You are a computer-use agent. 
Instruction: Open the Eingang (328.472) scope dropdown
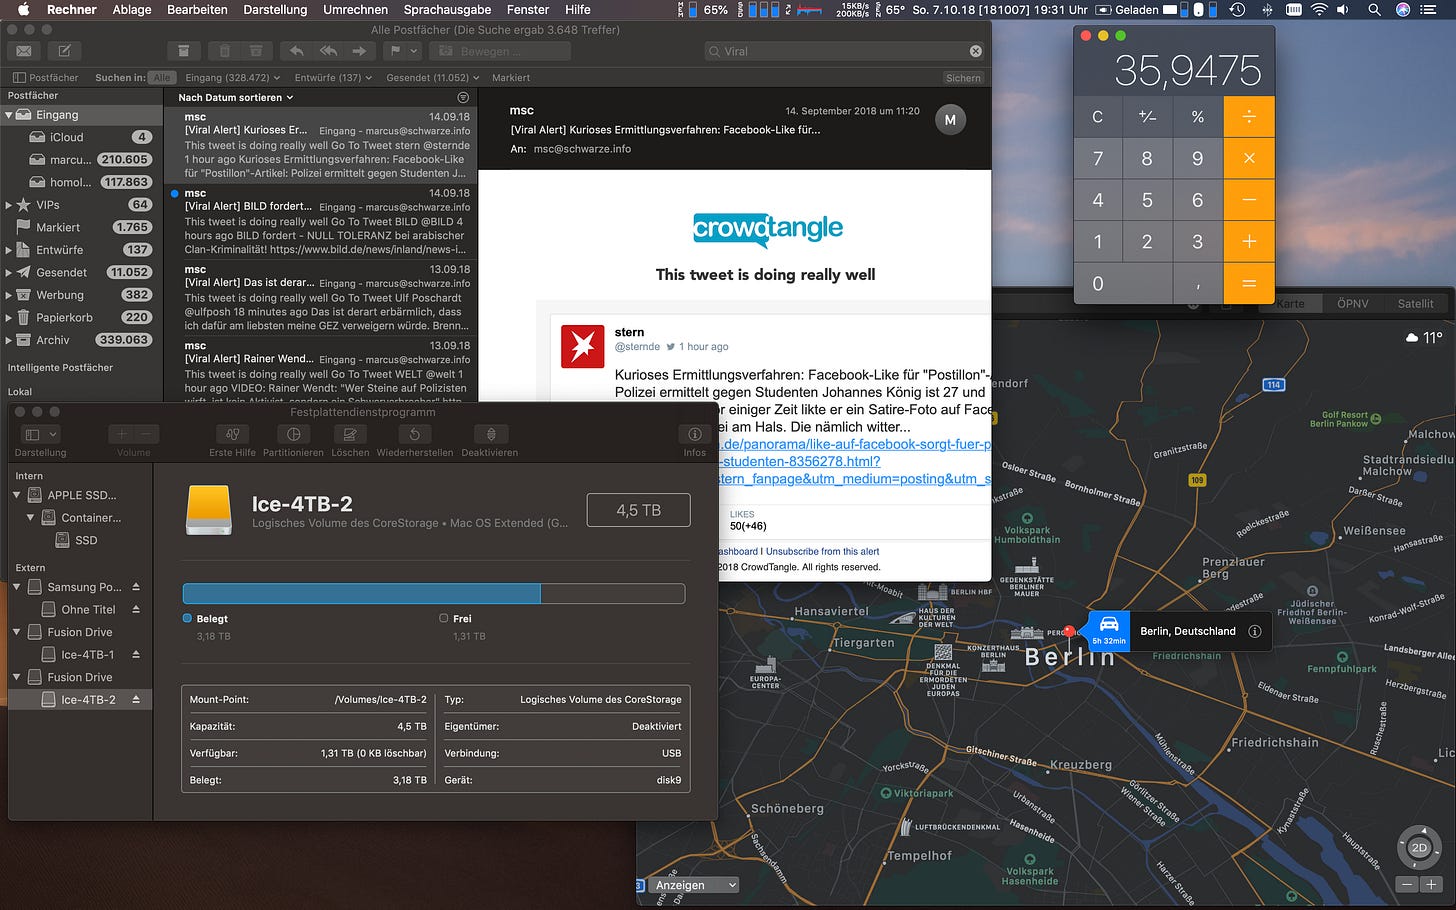click(x=234, y=77)
